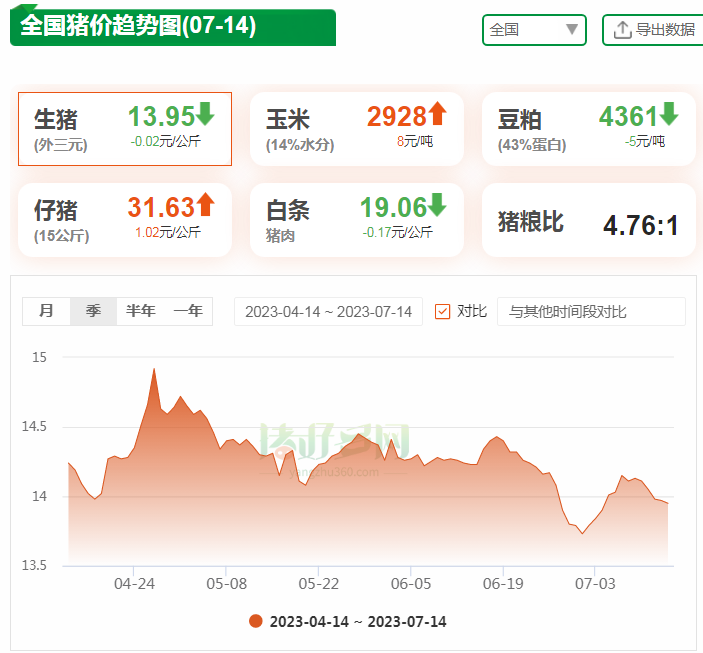Select the 生猪 (外三元) price card

[x=125, y=129]
